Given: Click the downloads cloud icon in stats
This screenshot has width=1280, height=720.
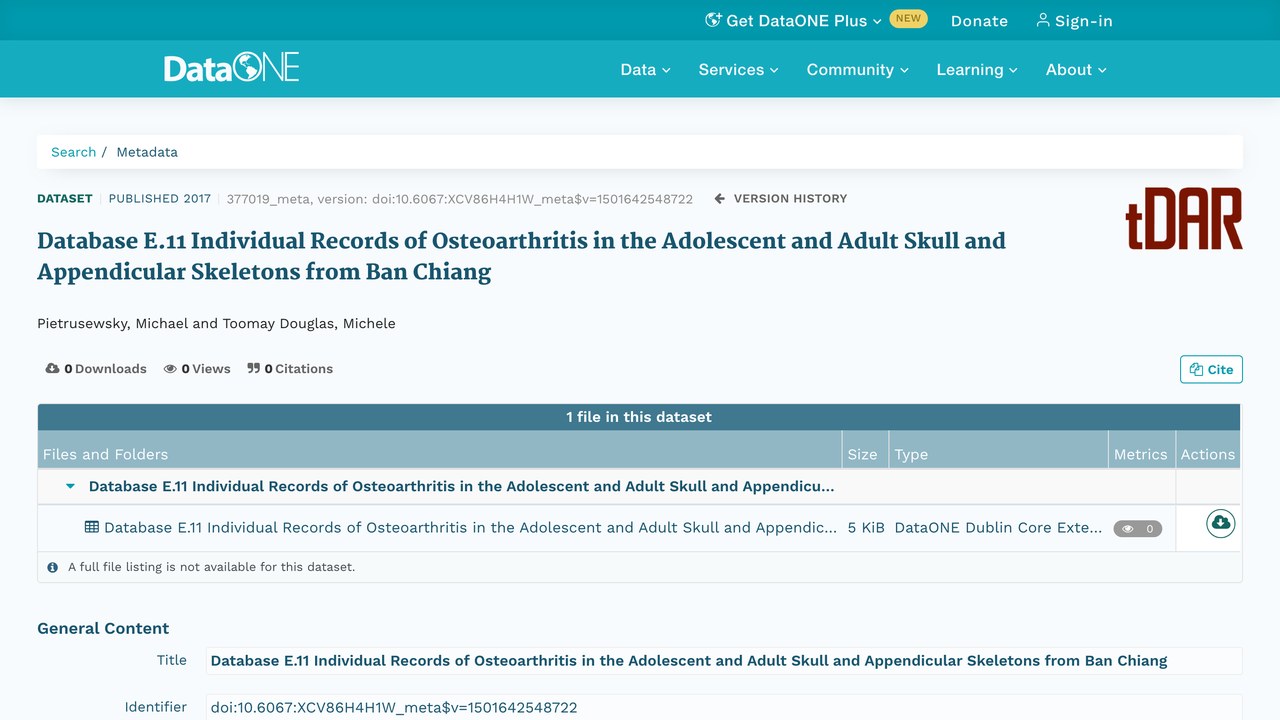Looking at the screenshot, I should (52, 369).
